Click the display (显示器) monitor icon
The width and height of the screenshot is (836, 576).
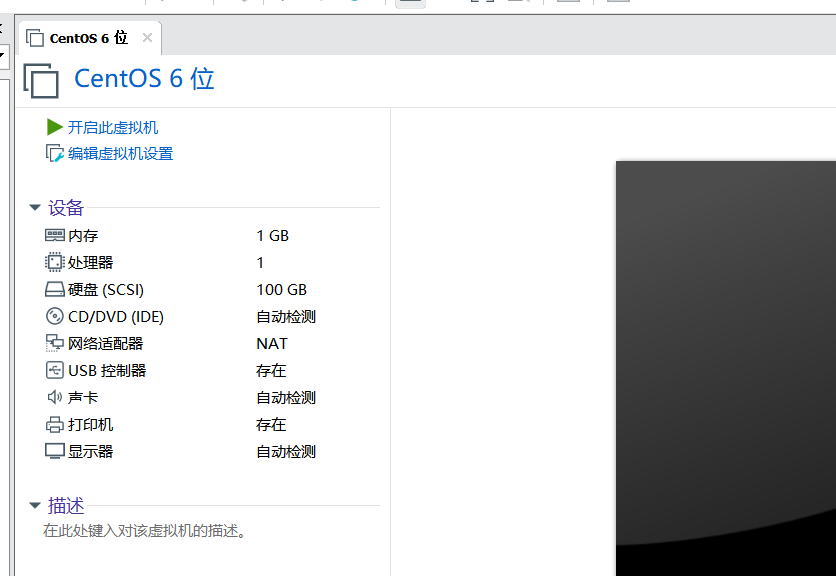tap(54, 451)
